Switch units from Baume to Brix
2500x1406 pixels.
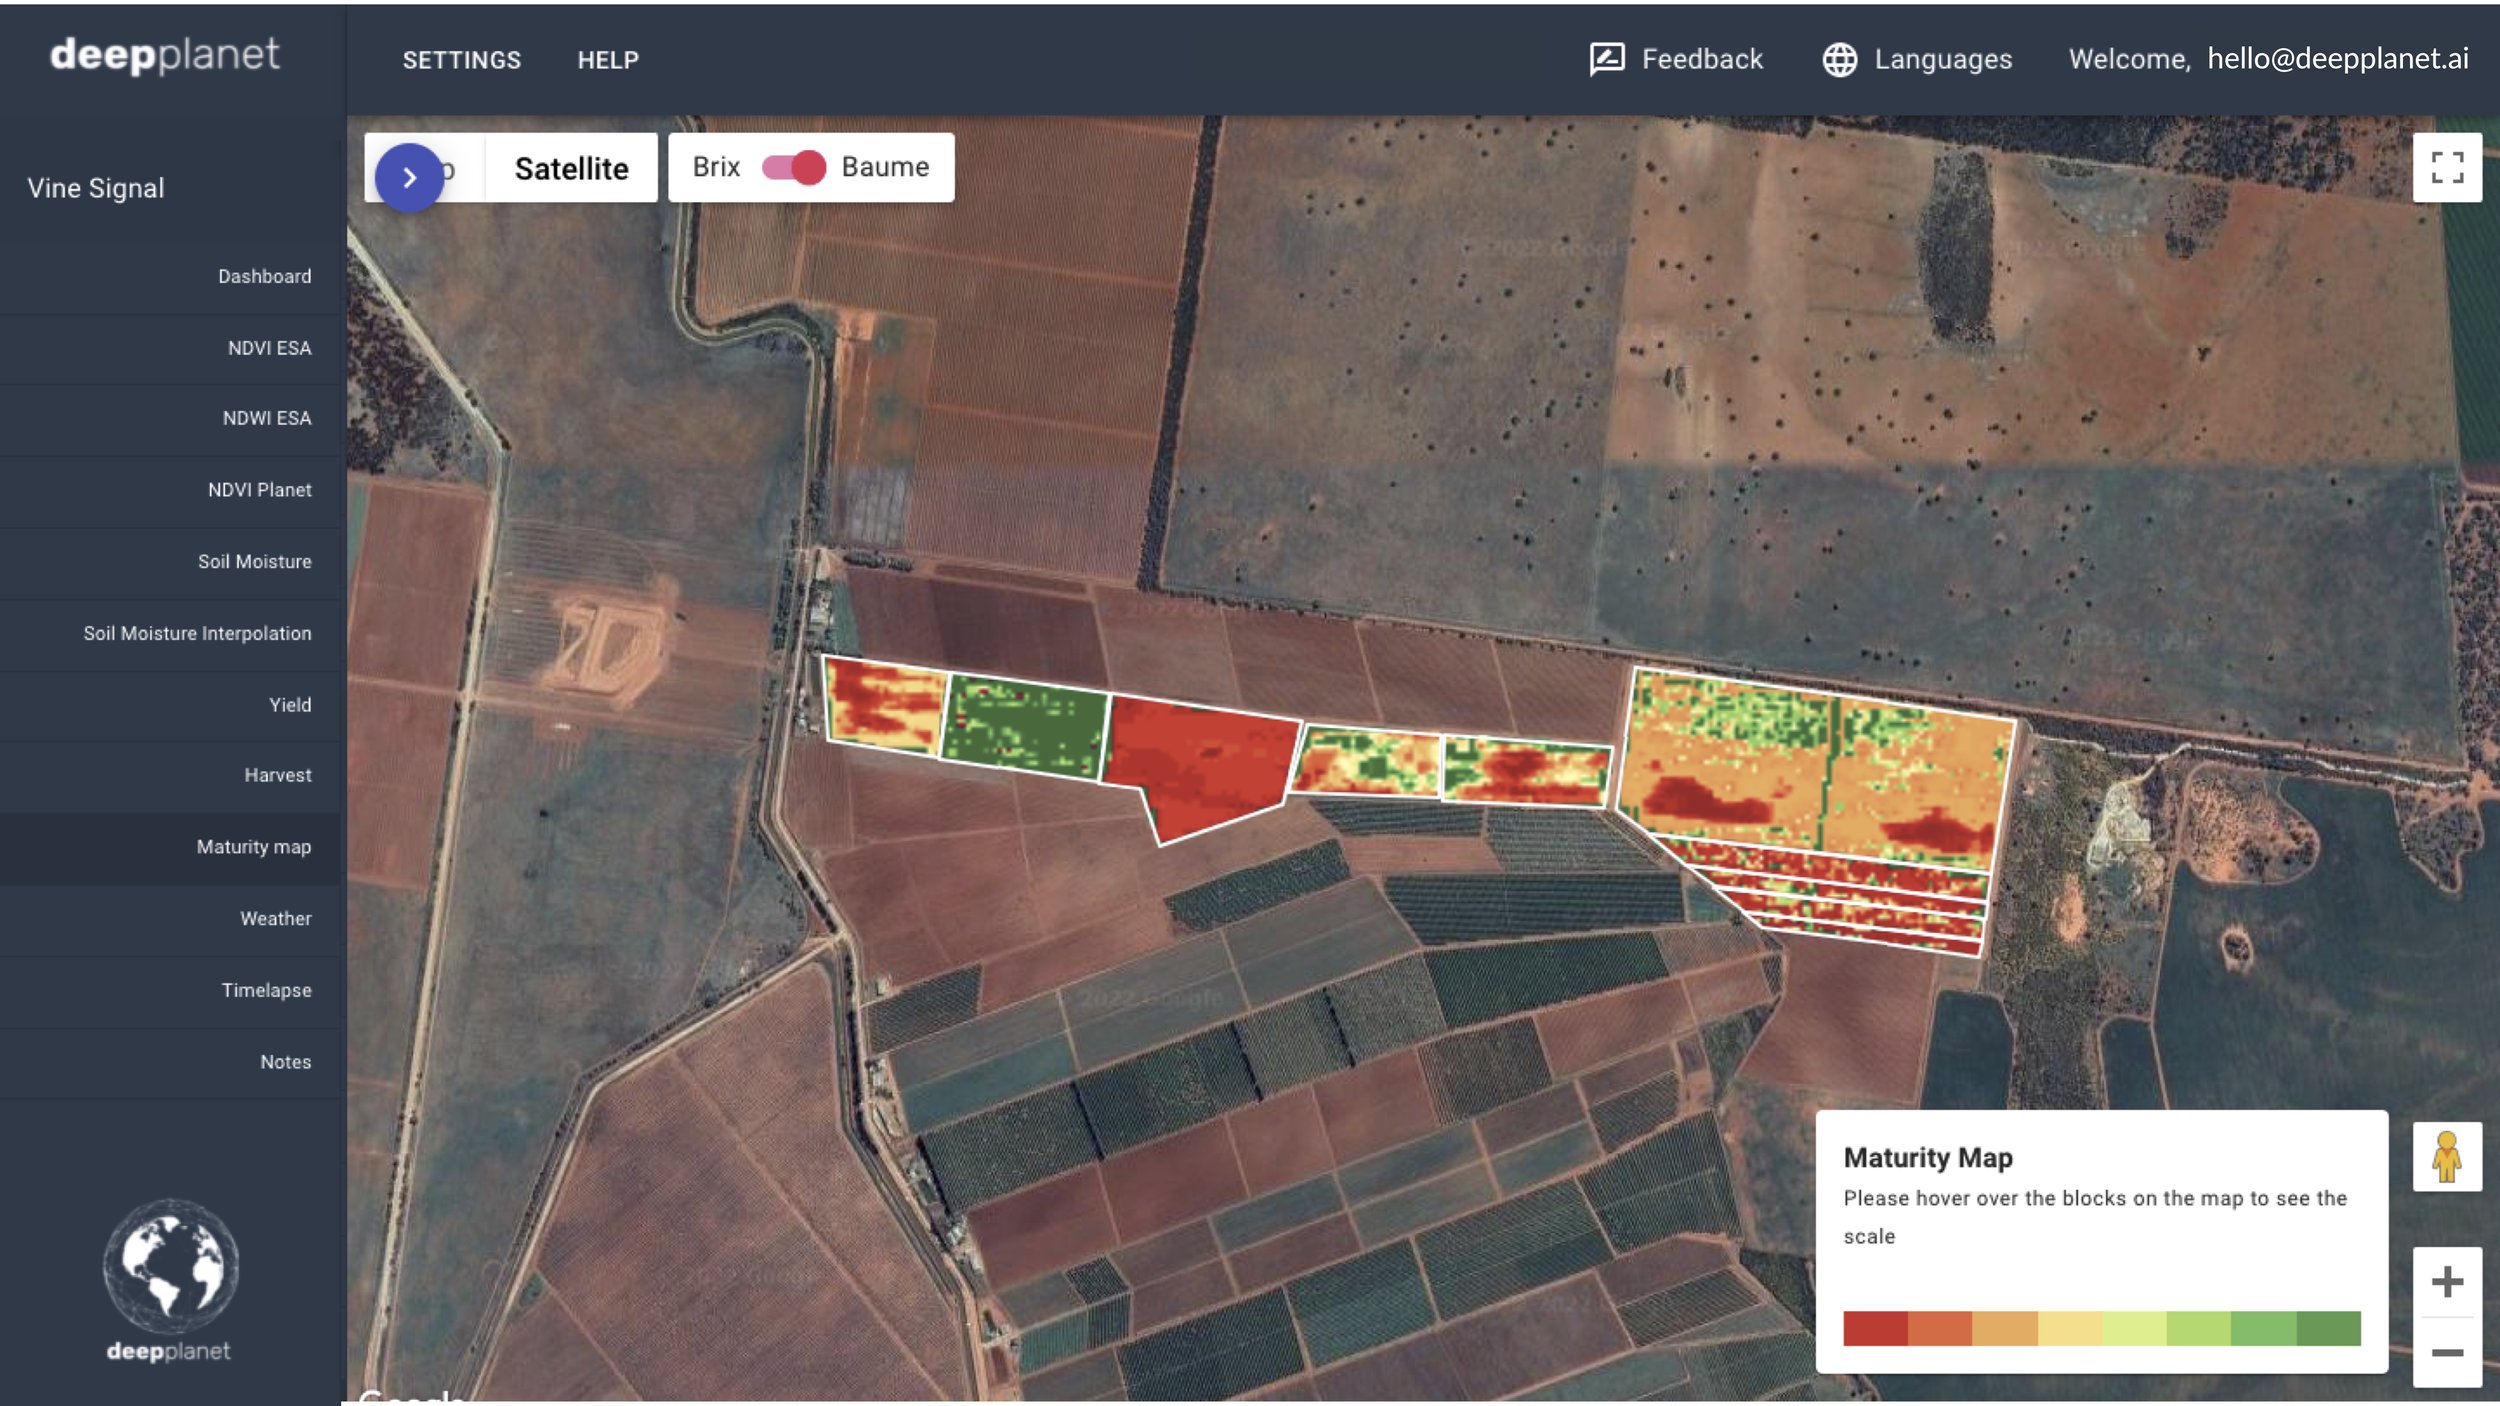pos(796,167)
